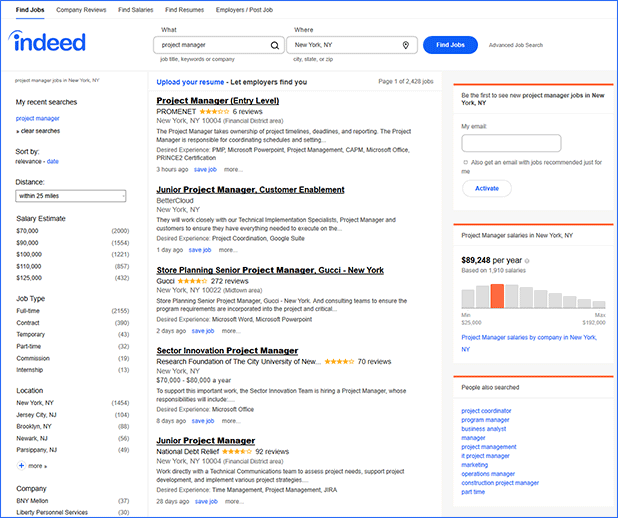This screenshot has width=618, height=518.
Task: Filter job type by Part-time
Action: 28,347
